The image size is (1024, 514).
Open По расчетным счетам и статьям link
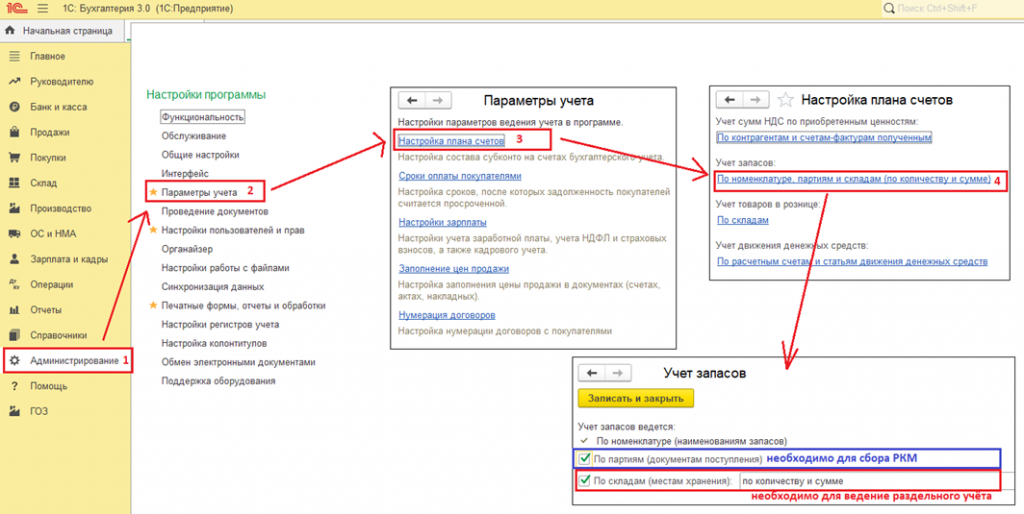click(x=852, y=261)
